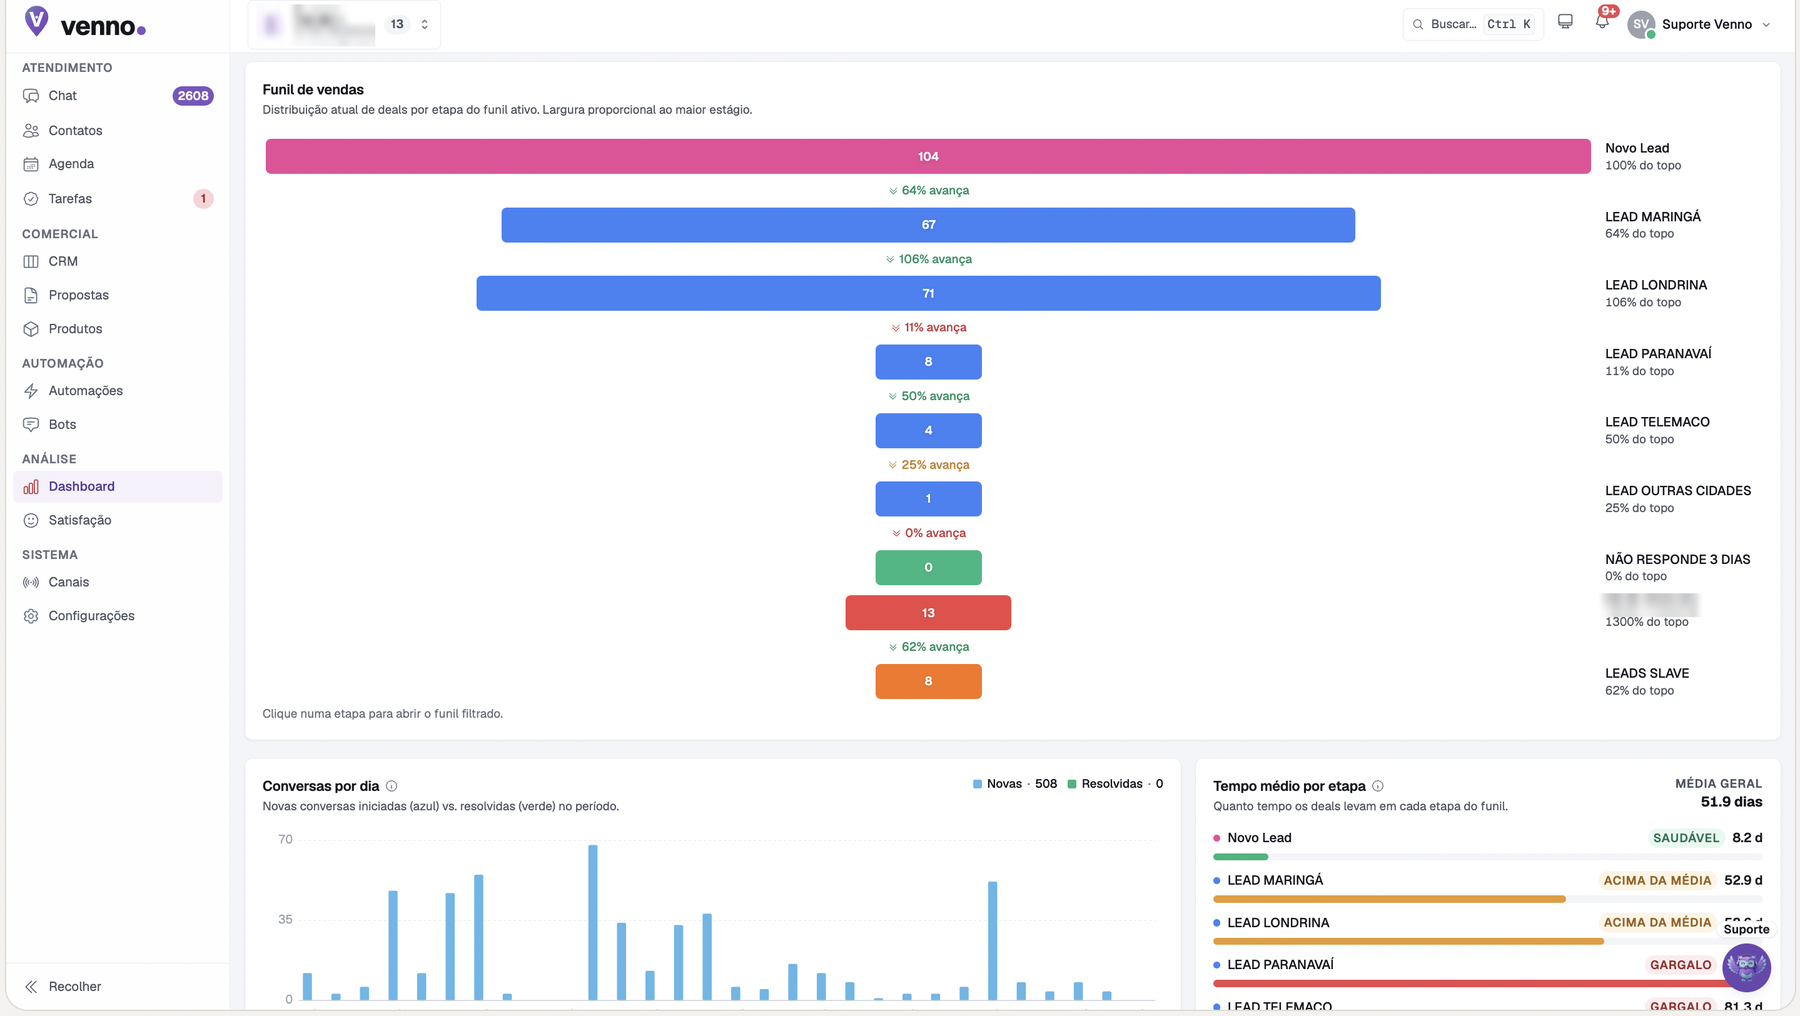Click the Tarefas red count badge

click(203, 199)
